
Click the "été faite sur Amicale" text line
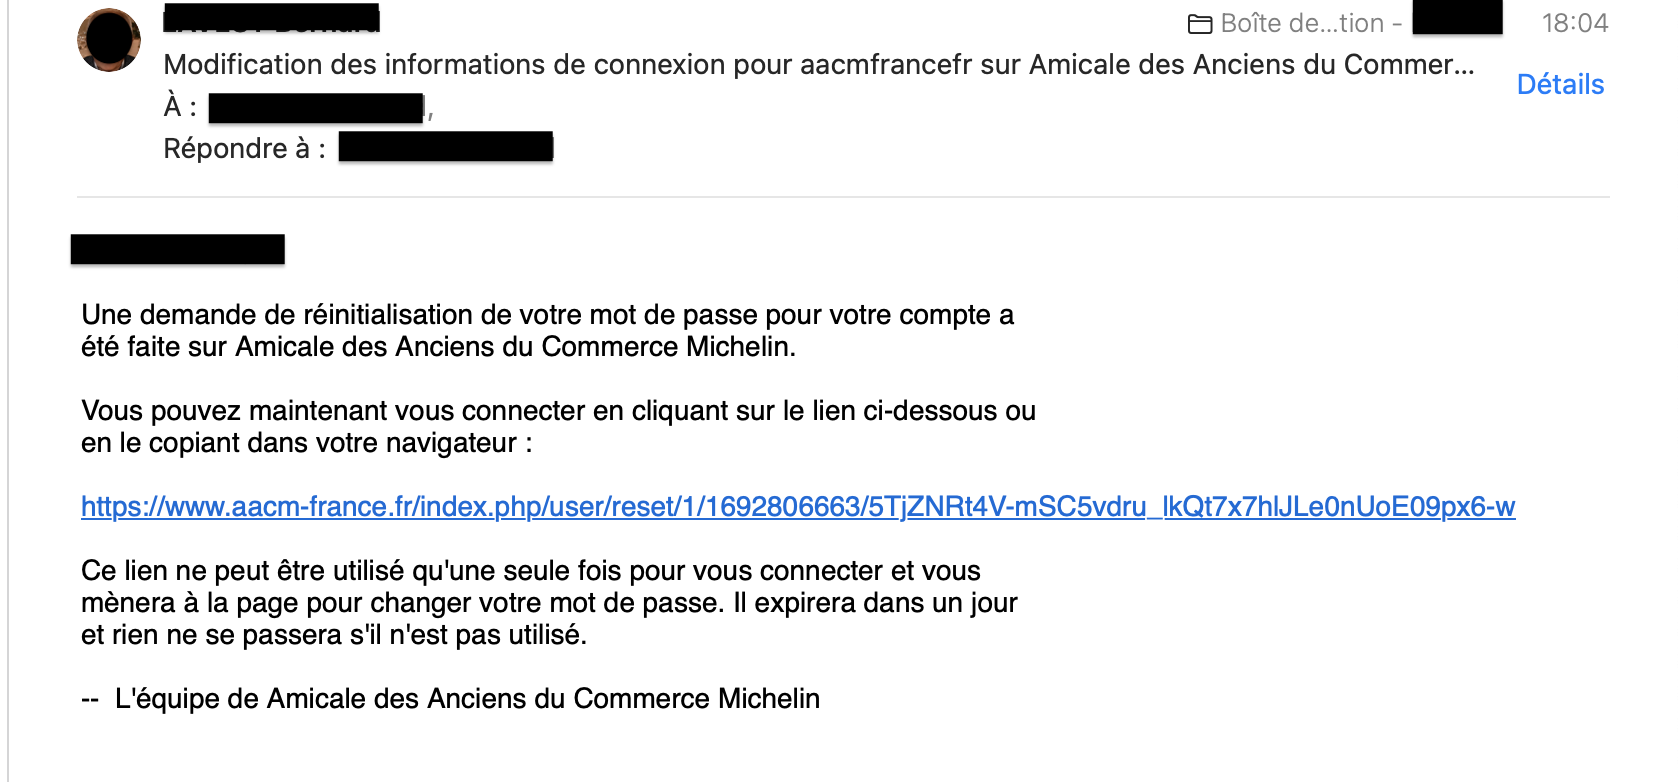pos(438,347)
